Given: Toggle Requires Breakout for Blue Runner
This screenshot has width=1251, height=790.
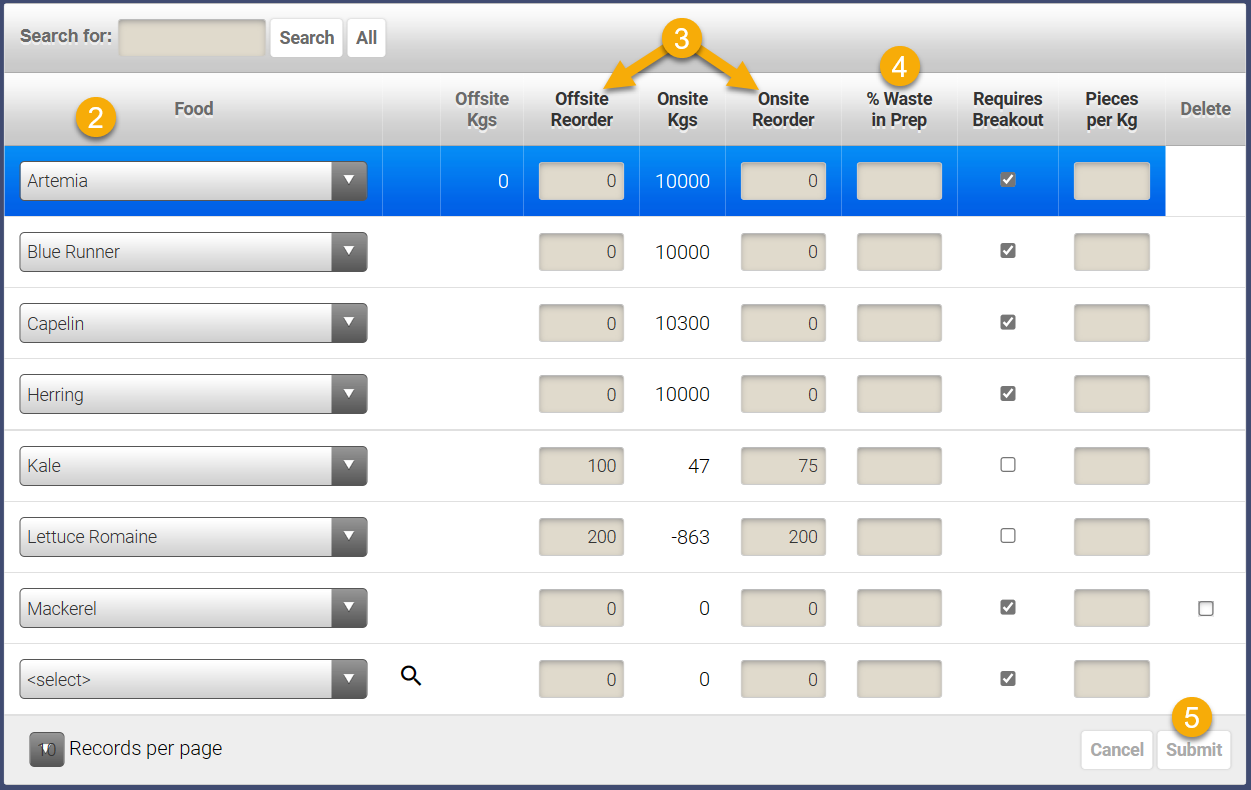Looking at the screenshot, I should click(x=1008, y=251).
